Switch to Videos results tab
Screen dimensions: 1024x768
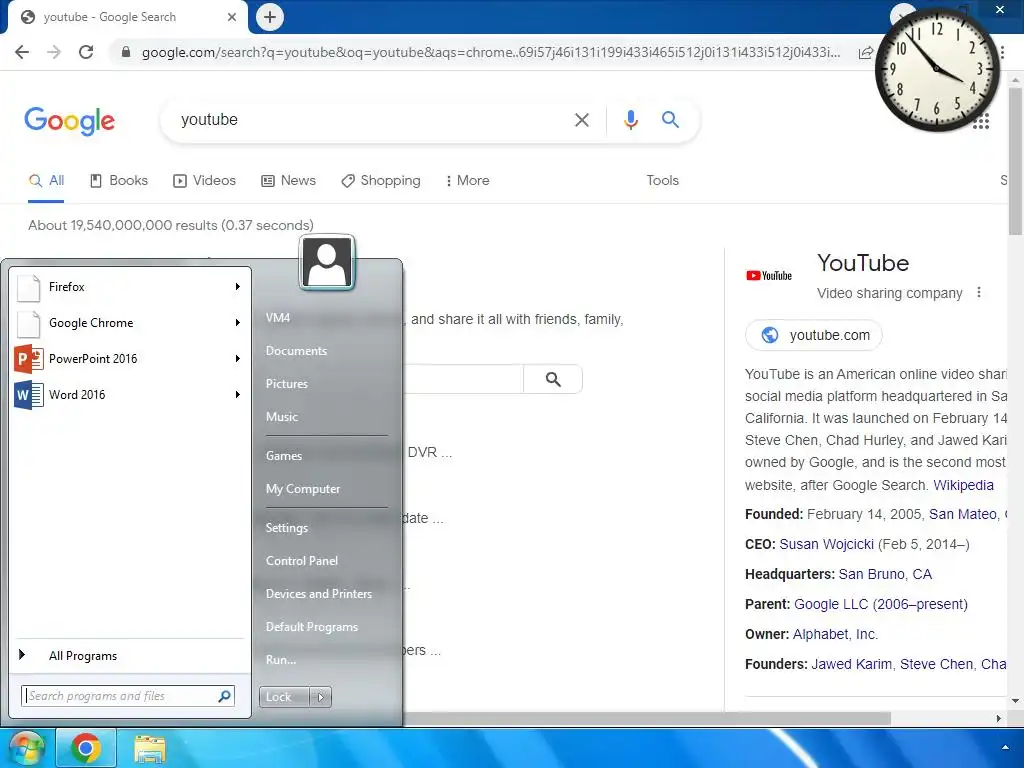(204, 180)
